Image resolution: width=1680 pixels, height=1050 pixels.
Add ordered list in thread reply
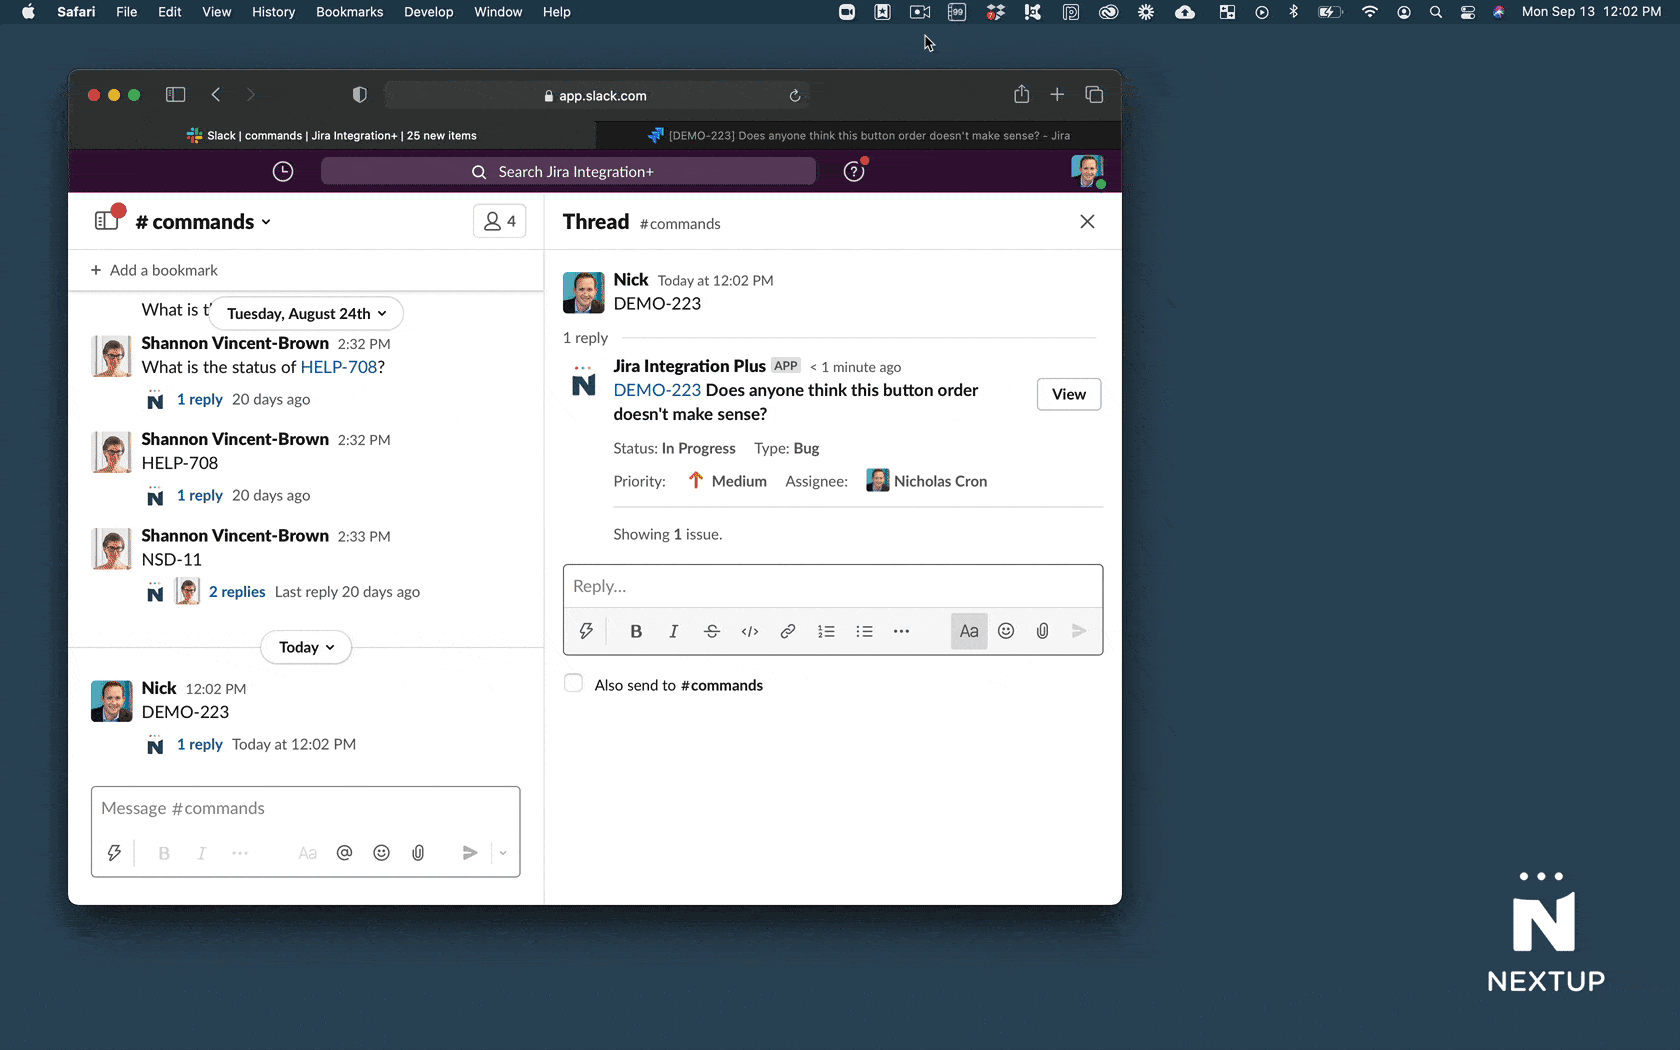click(x=826, y=631)
